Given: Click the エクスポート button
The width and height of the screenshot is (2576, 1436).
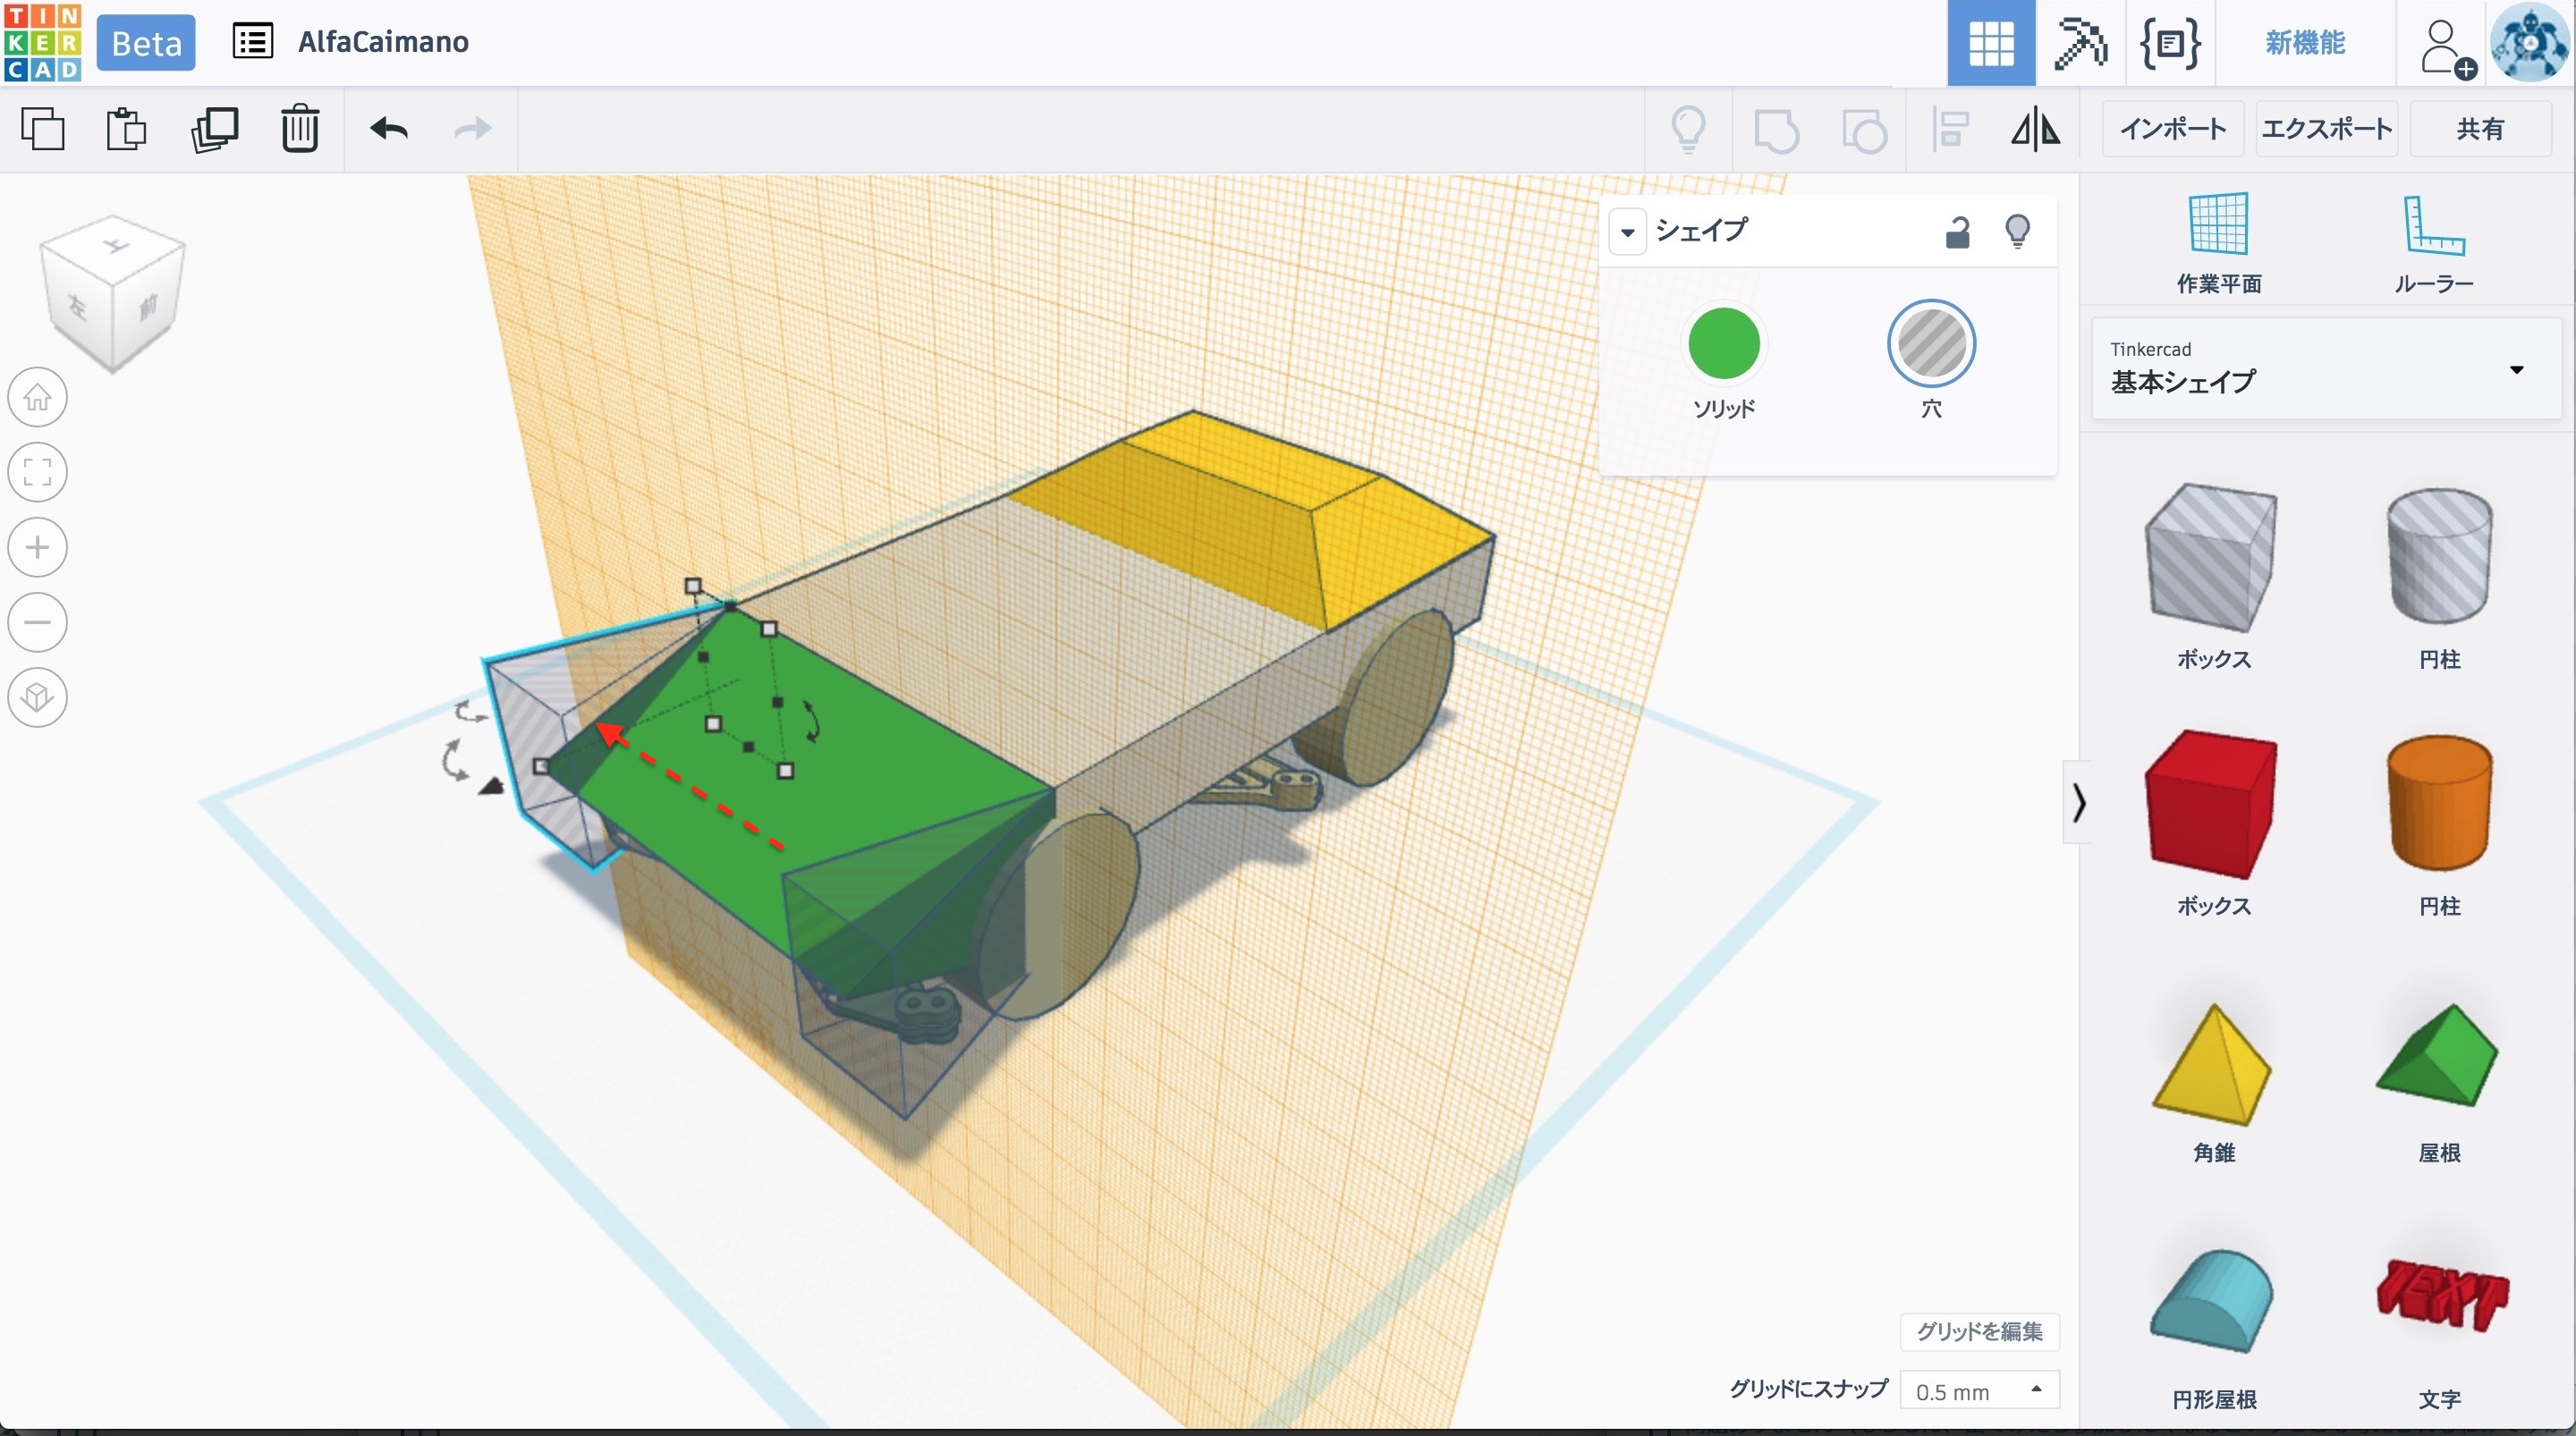Looking at the screenshot, I should tap(2326, 129).
